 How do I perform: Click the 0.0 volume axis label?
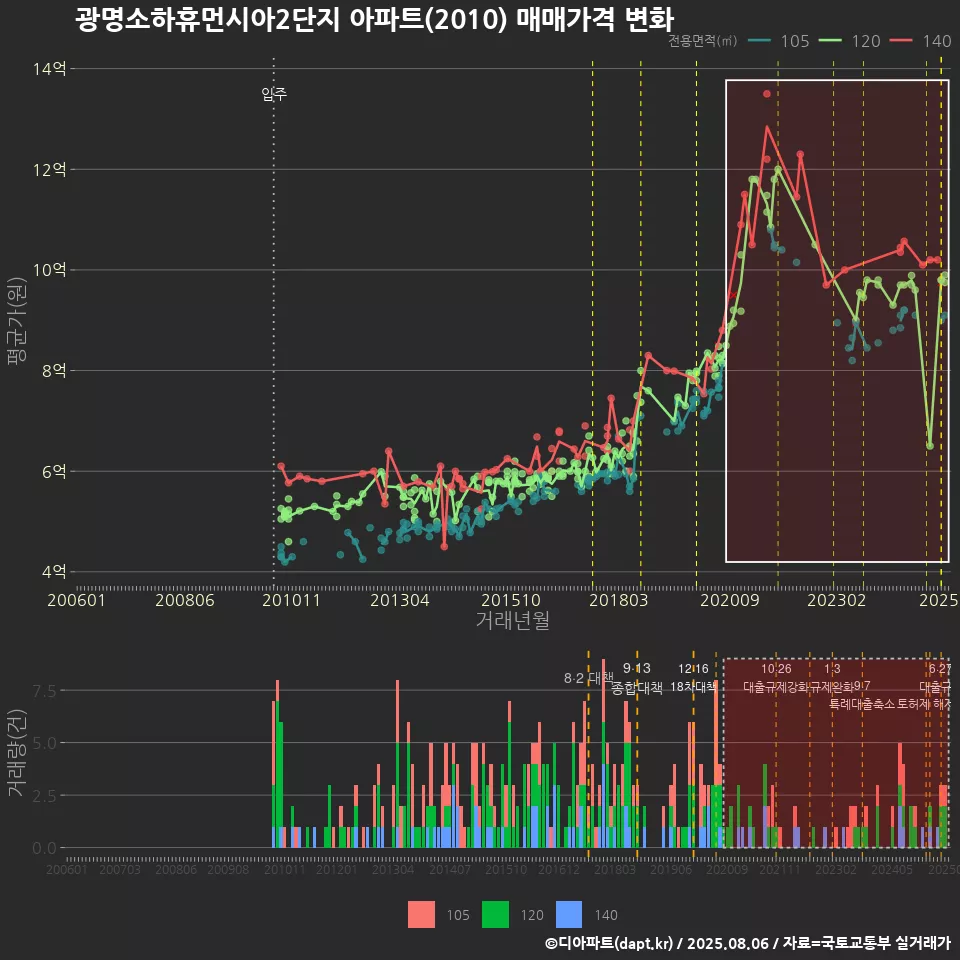(x=44, y=849)
